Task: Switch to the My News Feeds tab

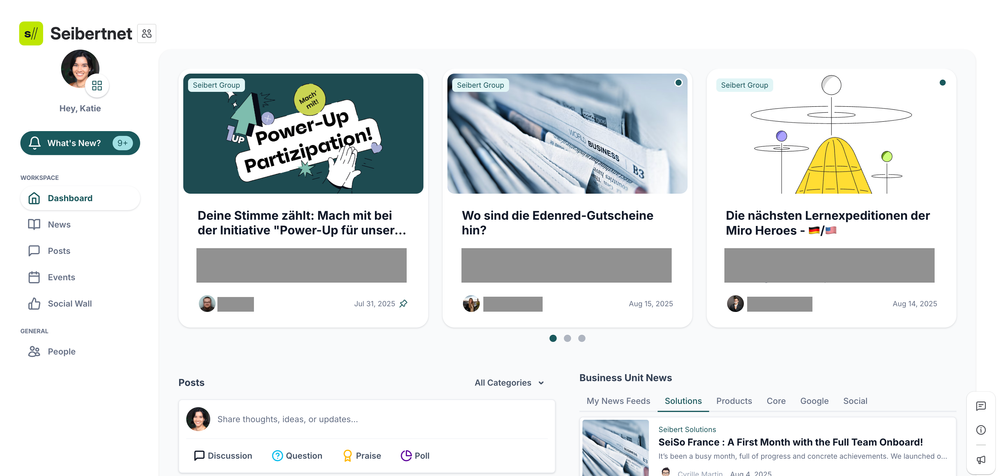Action: point(618,401)
